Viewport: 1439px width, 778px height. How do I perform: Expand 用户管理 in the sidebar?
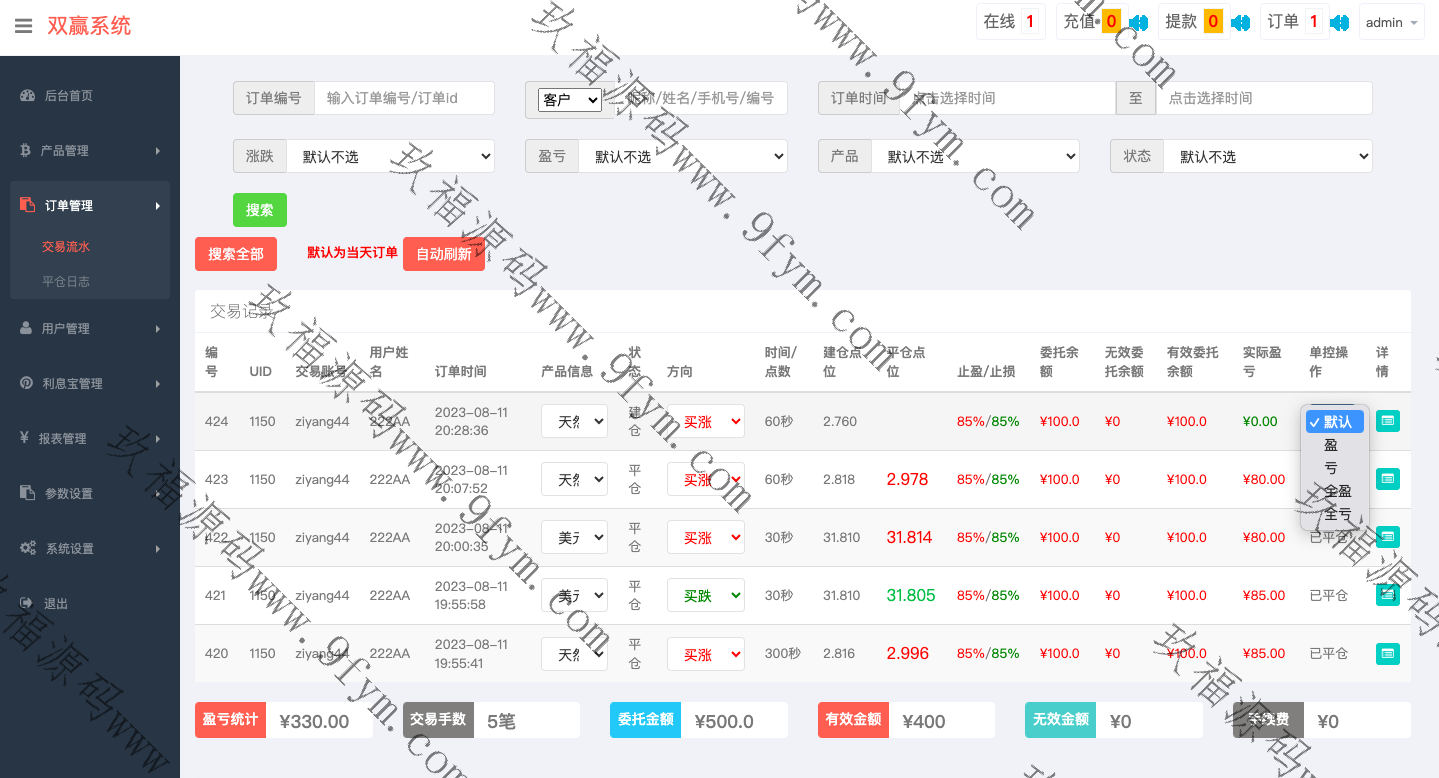[x=90, y=329]
